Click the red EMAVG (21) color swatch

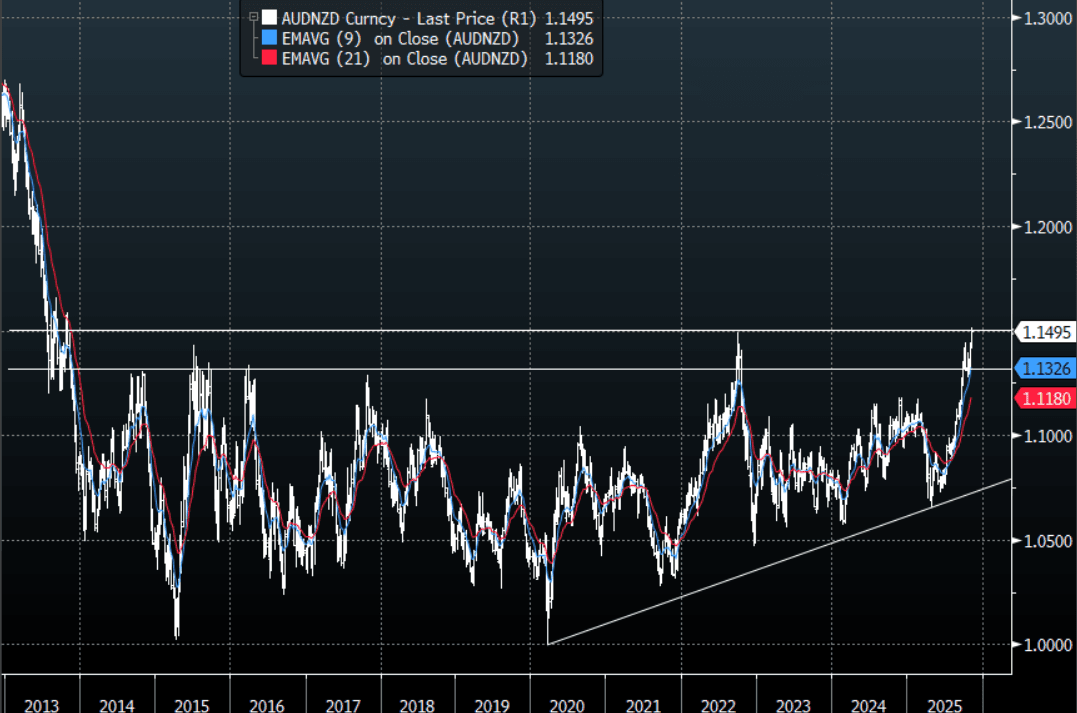coord(269,58)
